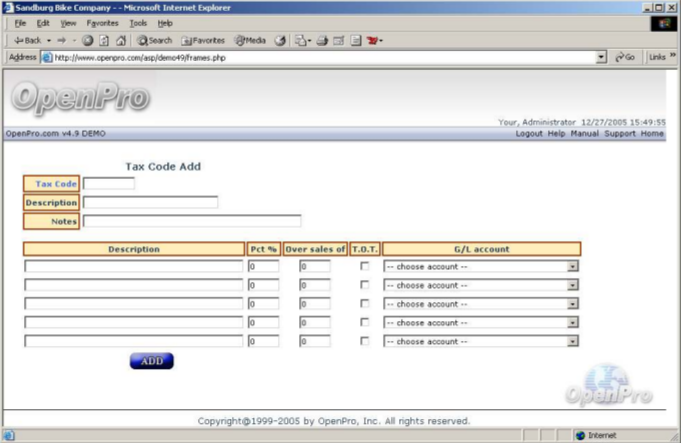Expand the first G/L account dropdown
This screenshot has height=443, width=681.
[x=573, y=267]
